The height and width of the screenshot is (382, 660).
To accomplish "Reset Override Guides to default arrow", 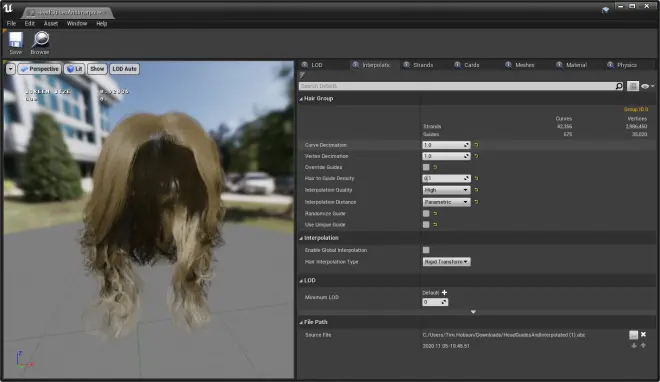I will pyautogui.click(x=435, y=167).
